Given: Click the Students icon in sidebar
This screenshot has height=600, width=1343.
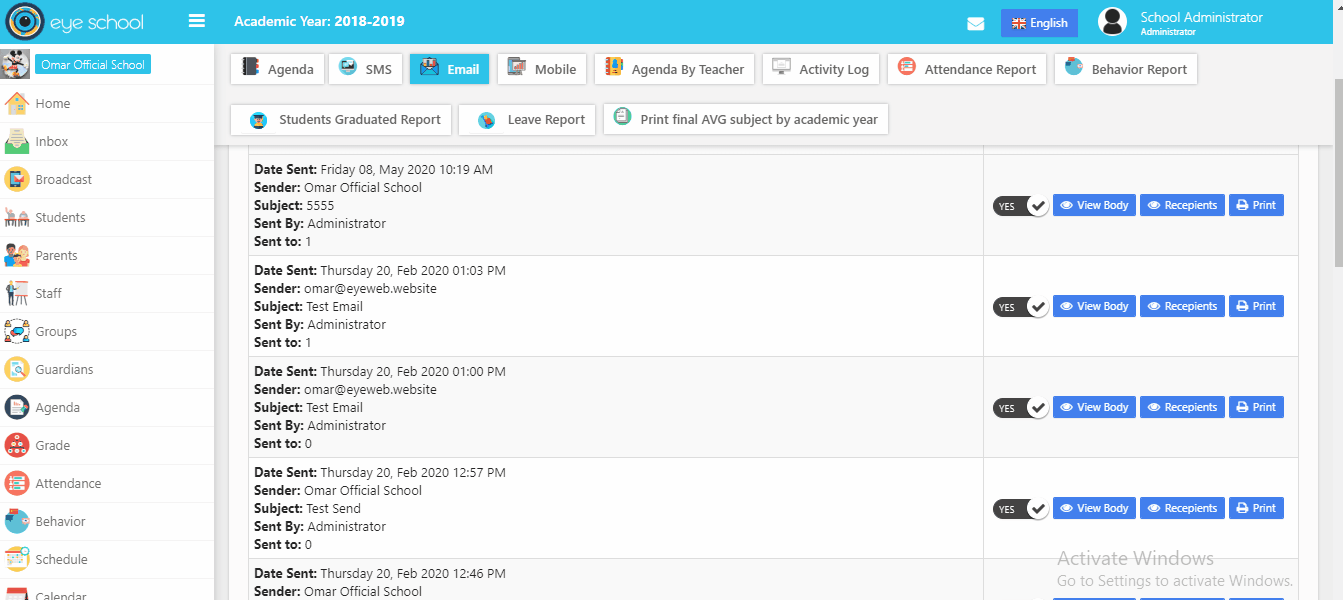Looking at the screenshot, I should [16, 217].
